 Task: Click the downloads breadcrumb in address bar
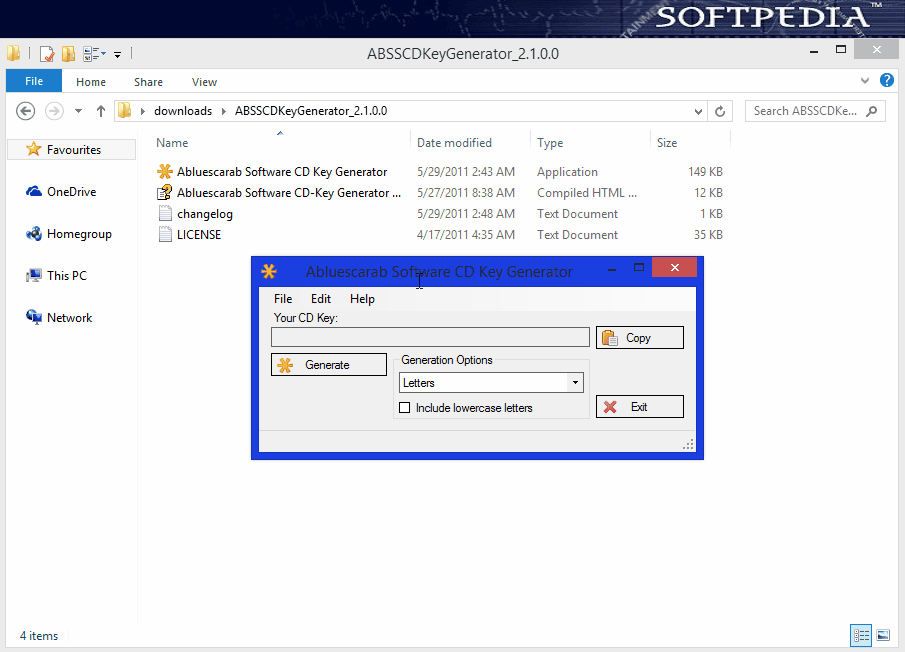pyautogui.click(x=183, y=111)
